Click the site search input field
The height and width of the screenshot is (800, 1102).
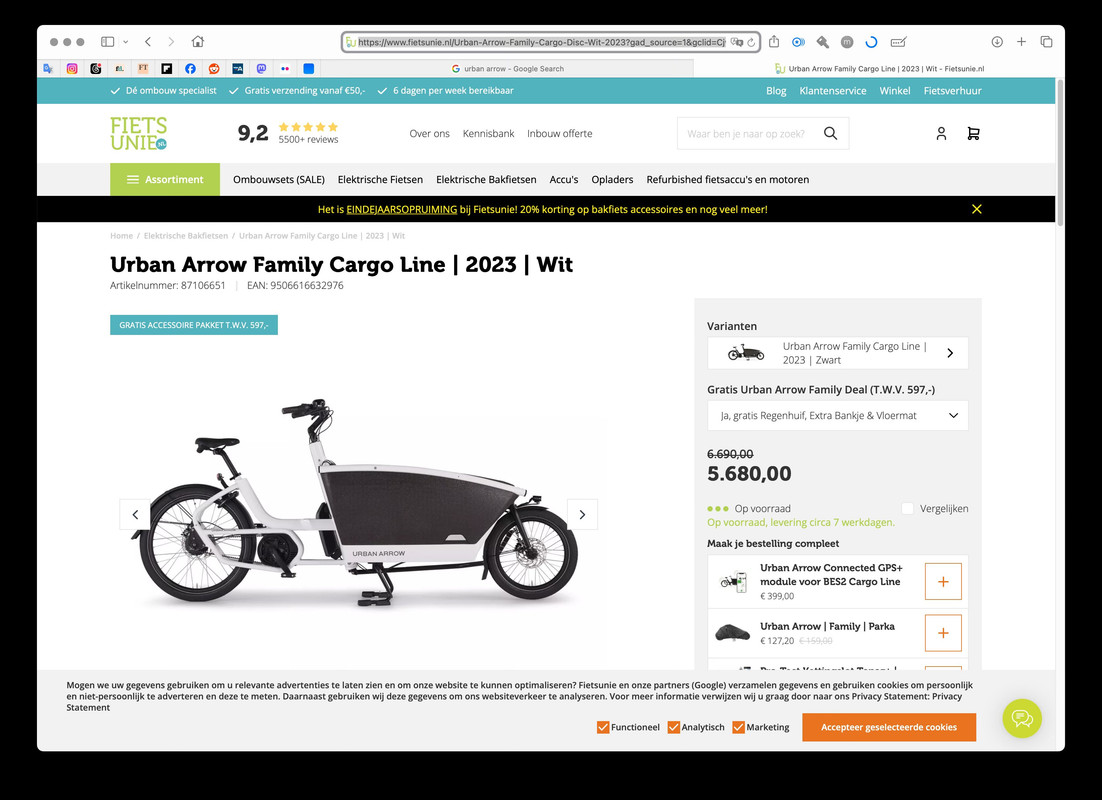coord(747,134)
